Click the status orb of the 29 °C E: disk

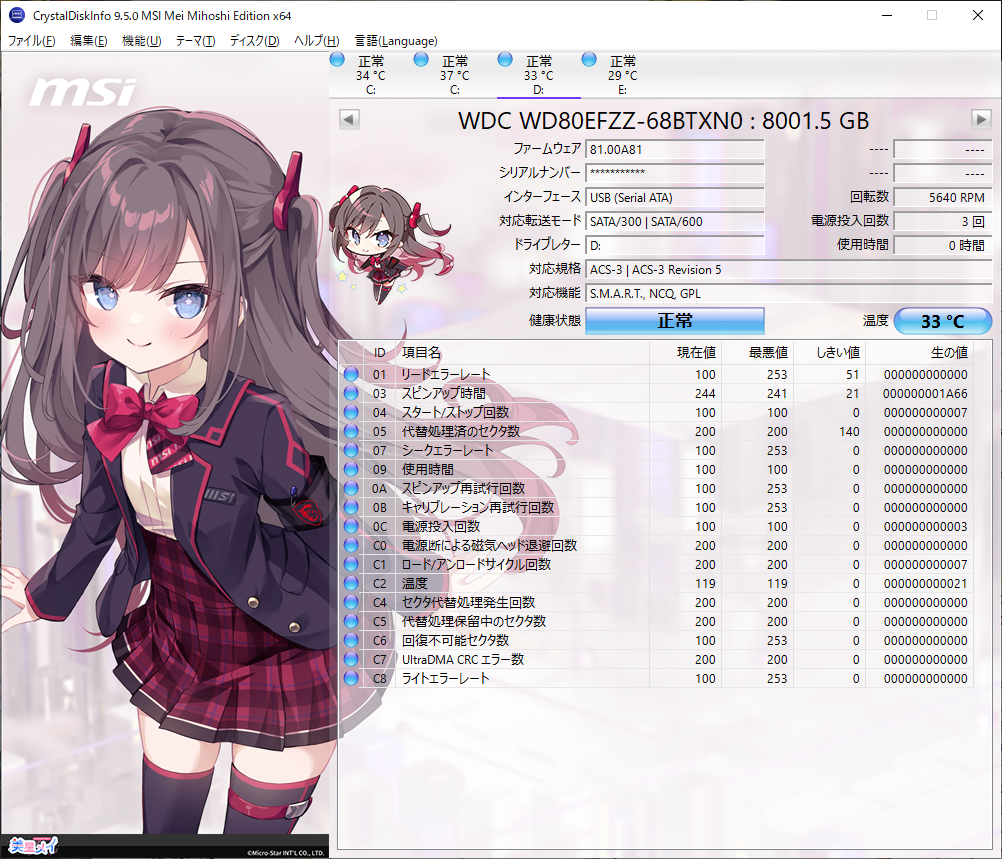[589, 59]
